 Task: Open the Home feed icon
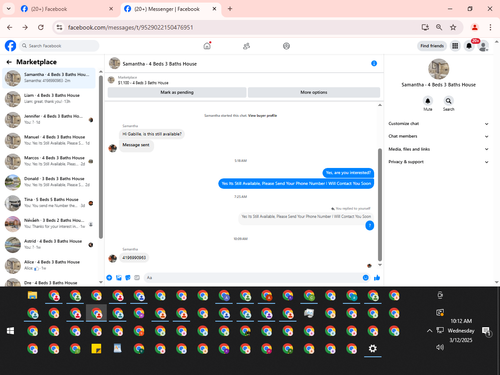click(x=207, y=46)
